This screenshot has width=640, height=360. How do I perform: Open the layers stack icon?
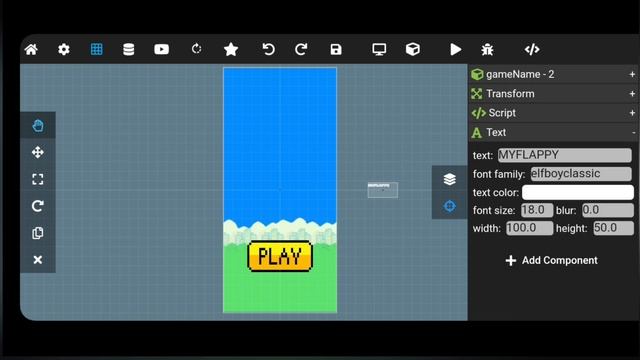click(449, 179)
